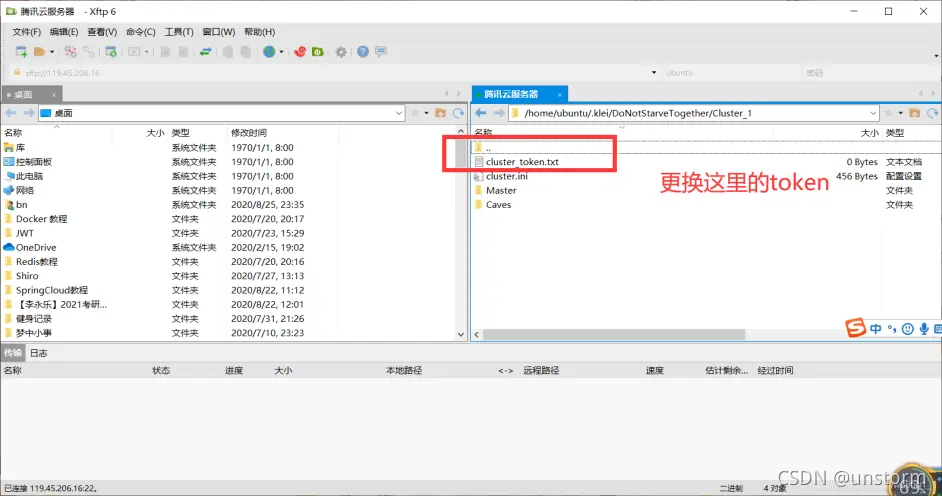Close the 腾讯云服务器 remote tab
Image resolution: width=942 pixels, height=496 pixels.
click(559, 95)
